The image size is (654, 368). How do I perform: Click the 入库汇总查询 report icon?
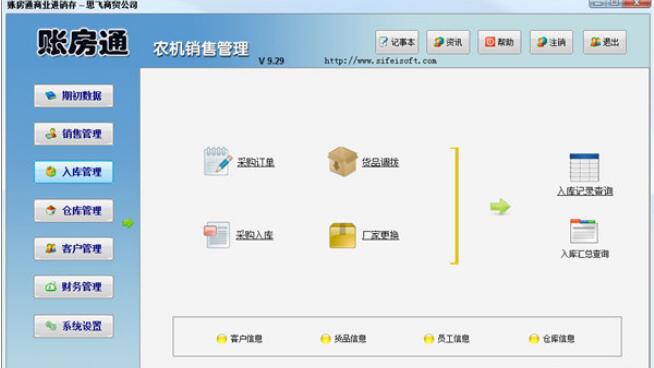pyautogui.click(x=584, y=231)
